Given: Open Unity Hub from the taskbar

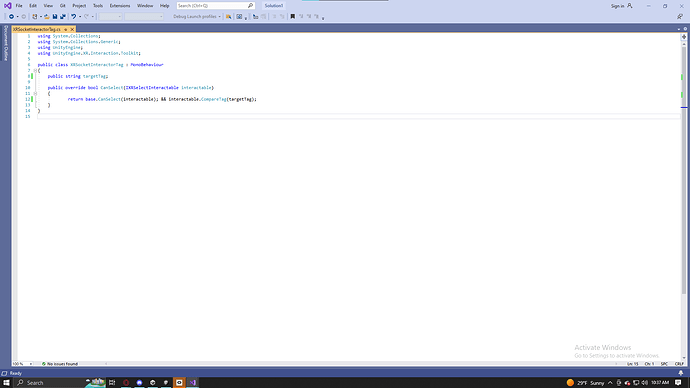Looking at the screenshot, I should tap(153, 383).
